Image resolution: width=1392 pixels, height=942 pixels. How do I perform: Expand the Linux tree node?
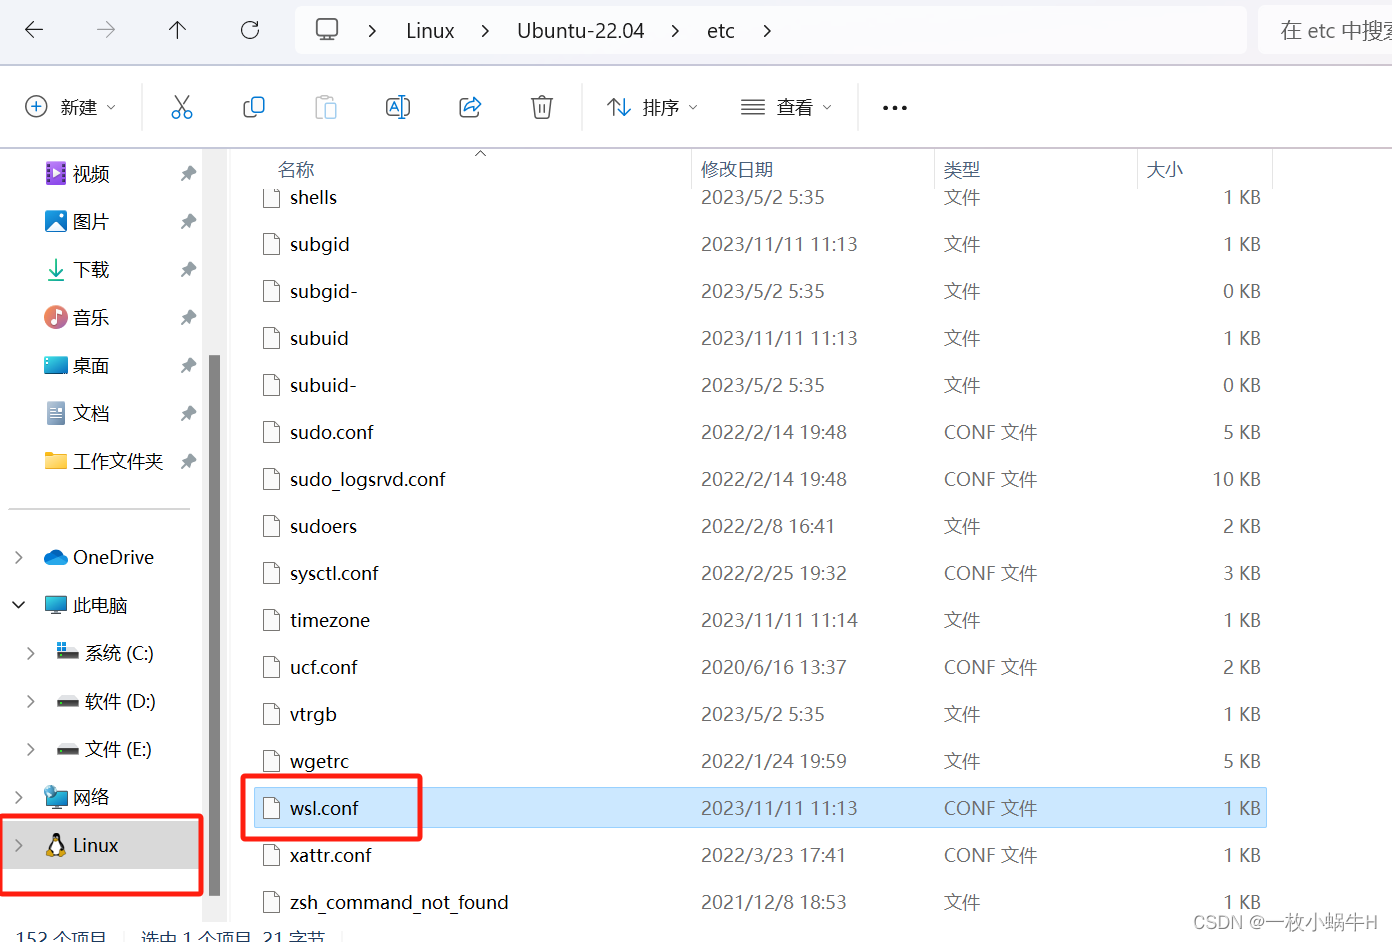coord(19,845)
